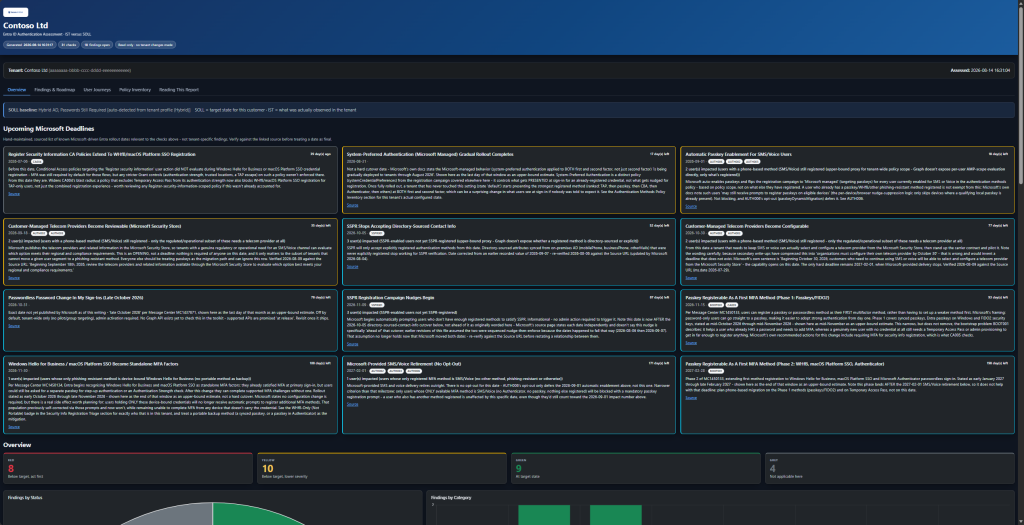This screenshot has height=525, width=1024.
Task: Open the Findings & Roadmap tab
Action: [55, 89]
